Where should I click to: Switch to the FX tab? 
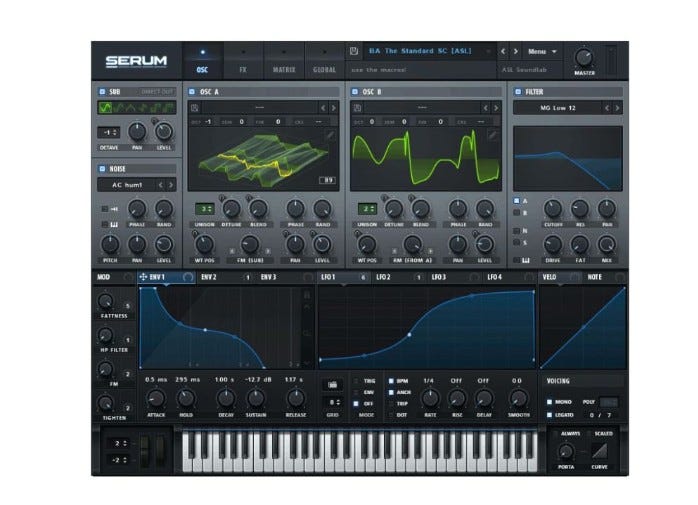(243, 61)
